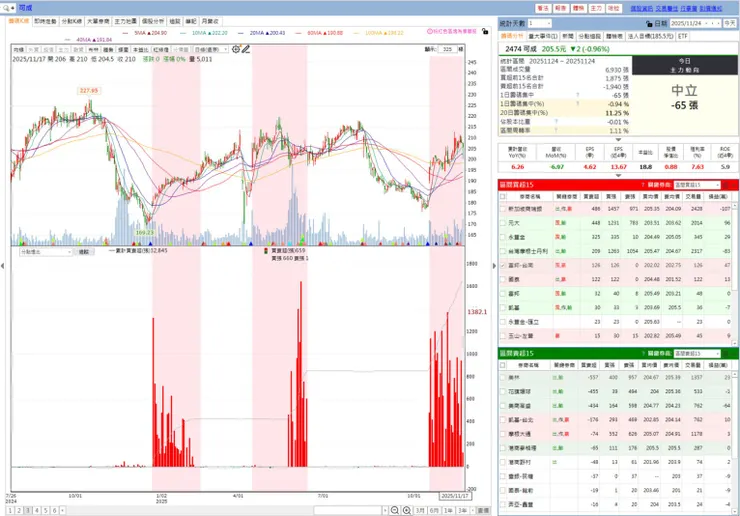Viewport: 740px width, 516px height.
Task: Open the chart settings gear icon
Action: click(236, 49)
